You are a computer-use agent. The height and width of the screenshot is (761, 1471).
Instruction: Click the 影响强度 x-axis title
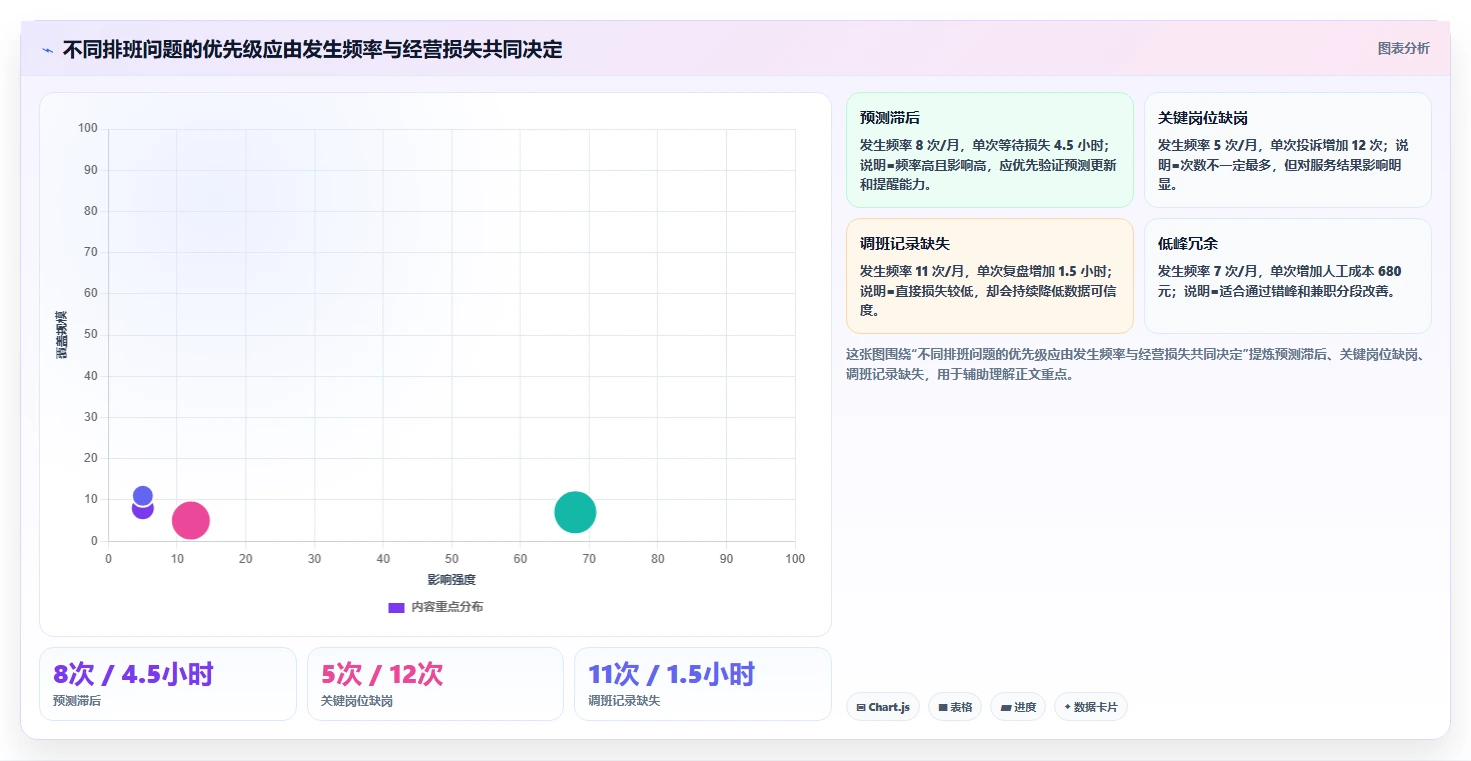[452, 580]
